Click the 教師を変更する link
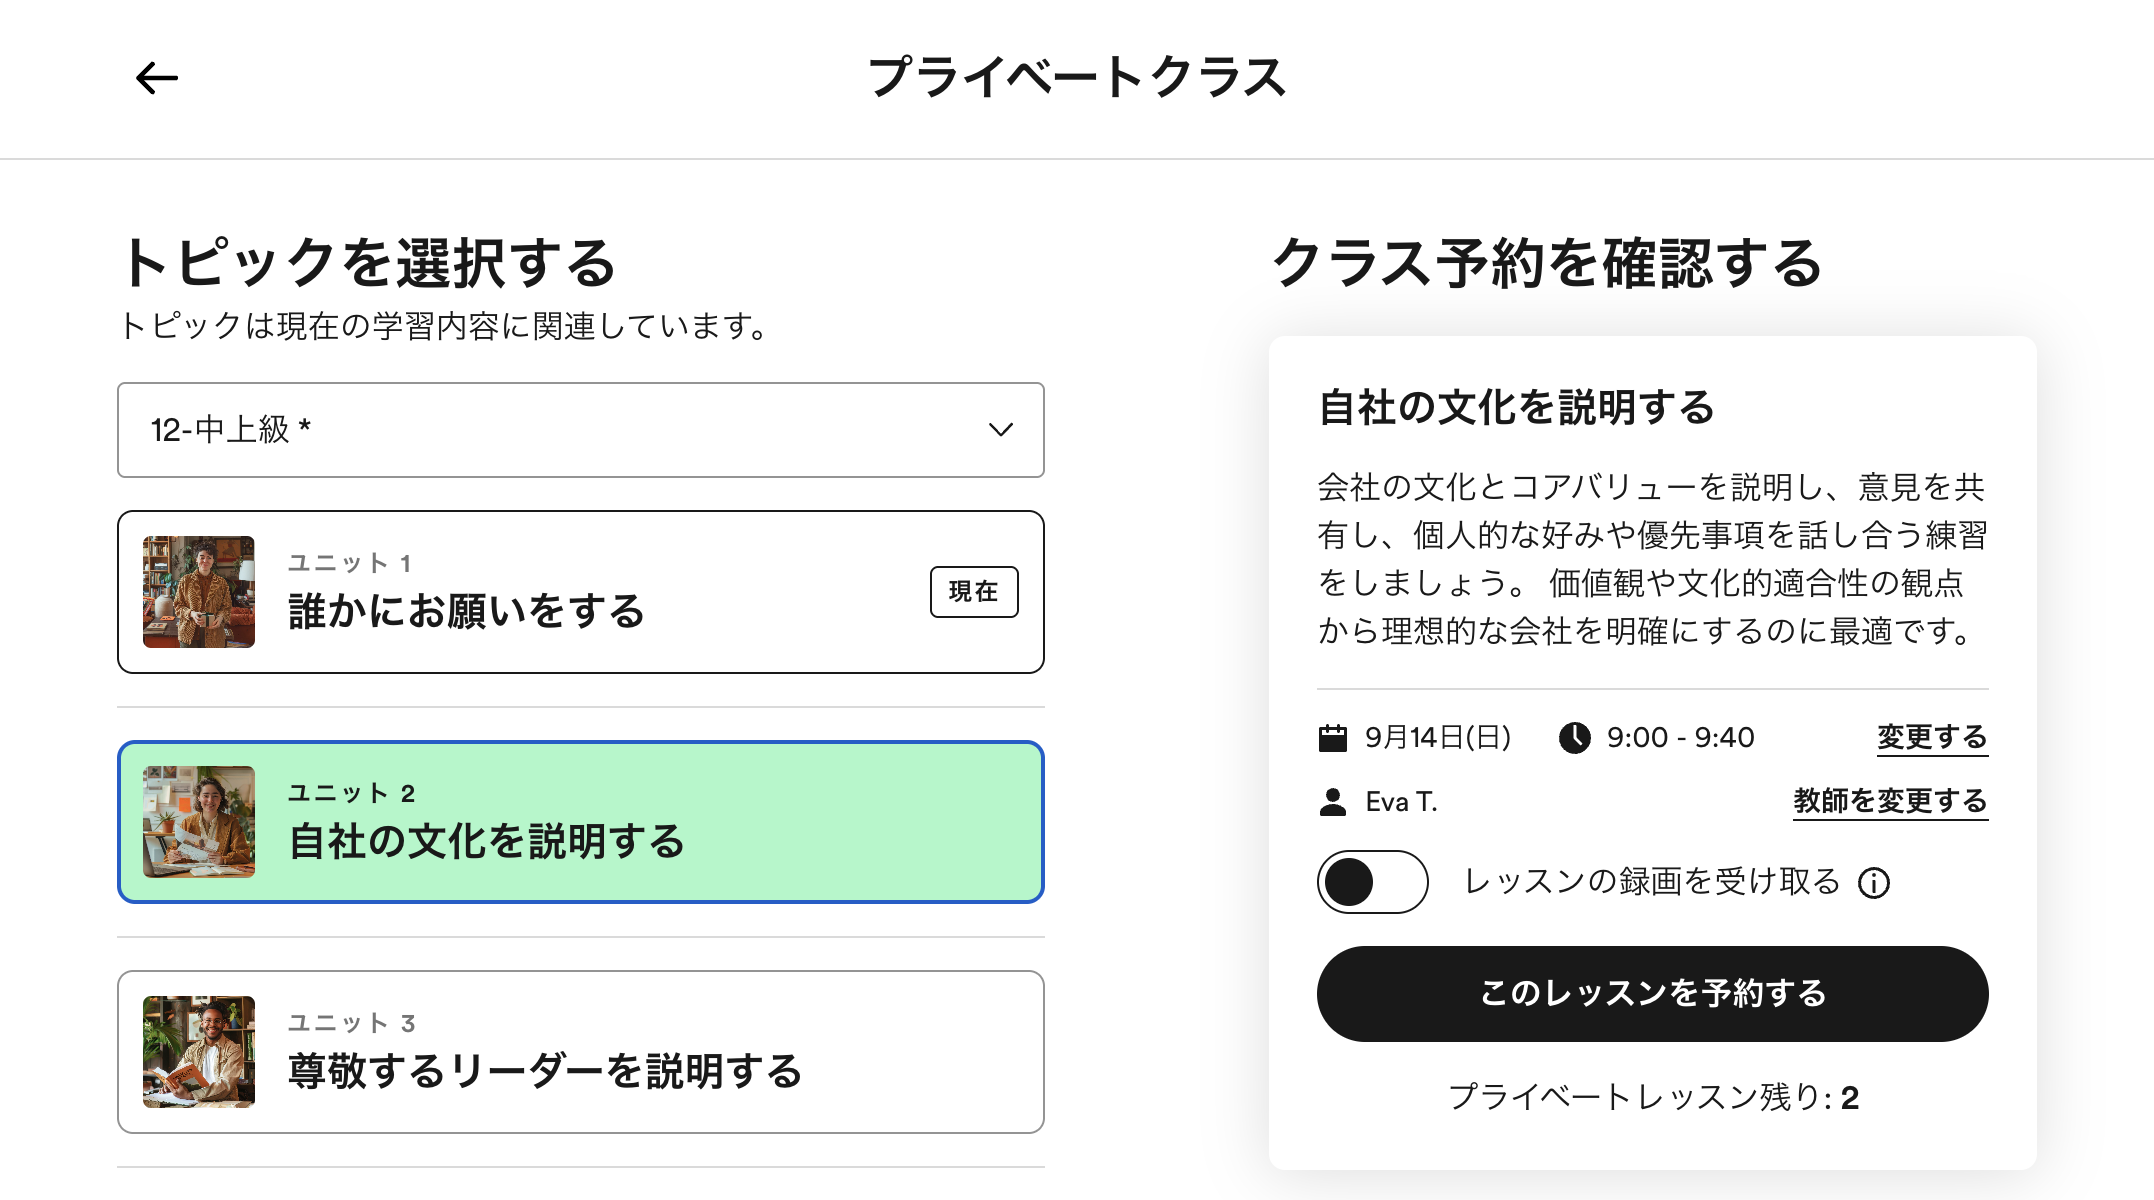The height and width of the screenshot is (1200, 2154). [1890, 802]
